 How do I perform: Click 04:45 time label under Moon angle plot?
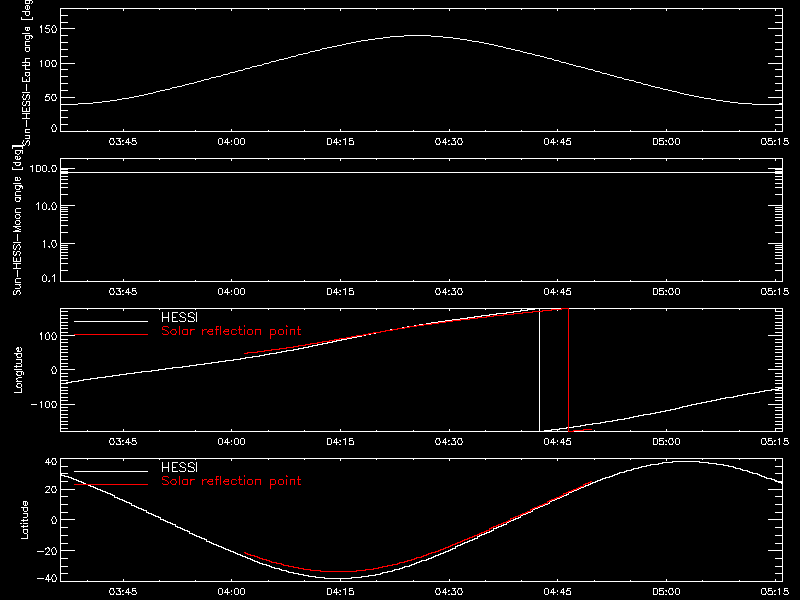click(558, 292)
